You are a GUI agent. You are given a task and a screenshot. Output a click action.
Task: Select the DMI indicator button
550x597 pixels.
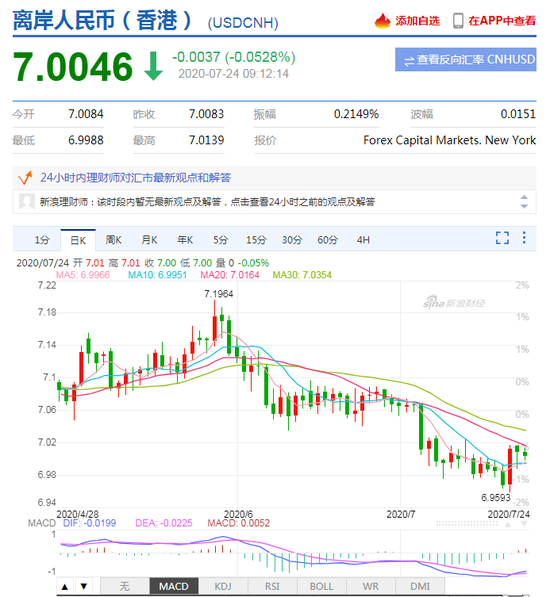coord(420,586)
